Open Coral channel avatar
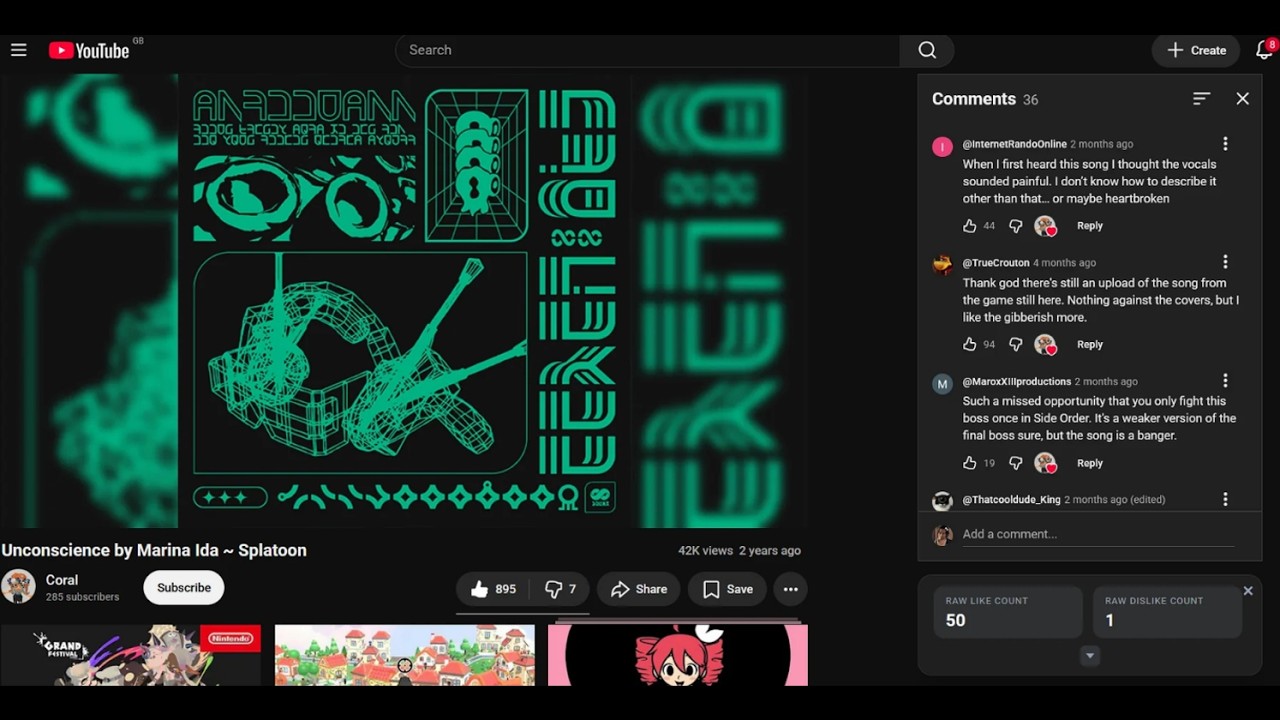The height and width of the screenshot is (720, 1280). pos(18,587)
